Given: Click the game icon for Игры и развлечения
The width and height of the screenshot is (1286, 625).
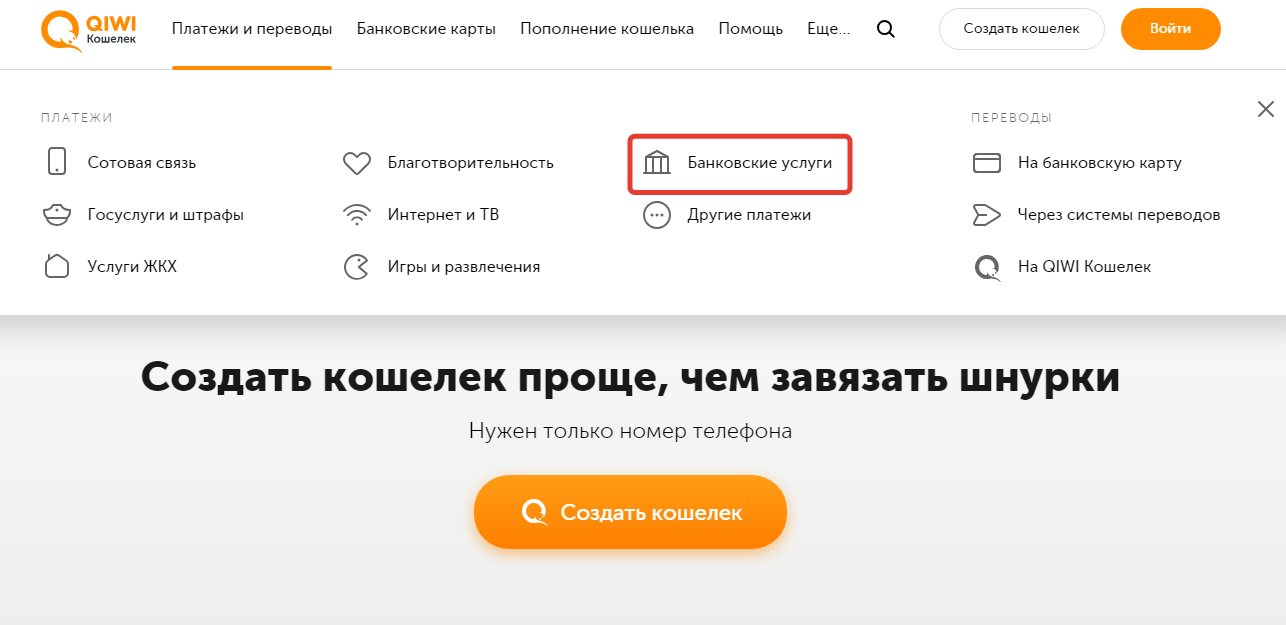Looking at the screenshot, I should 357,266.
